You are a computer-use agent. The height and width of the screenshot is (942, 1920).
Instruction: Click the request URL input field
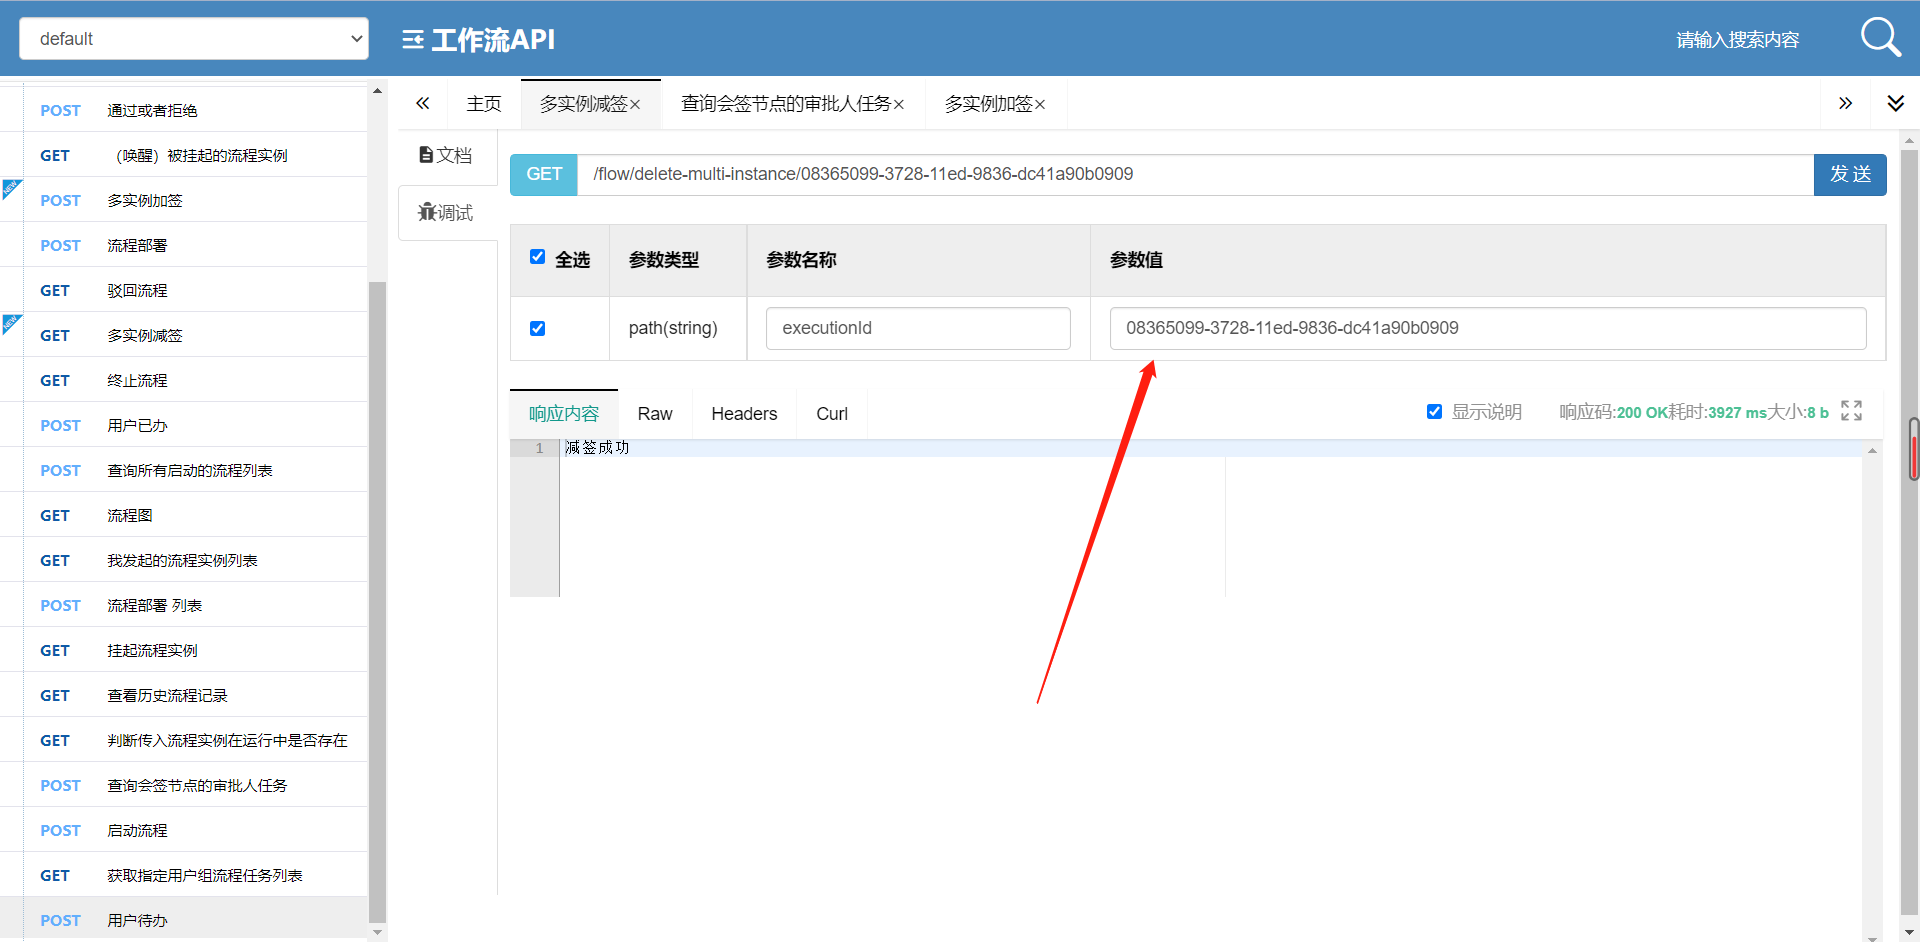(1195, 174)
